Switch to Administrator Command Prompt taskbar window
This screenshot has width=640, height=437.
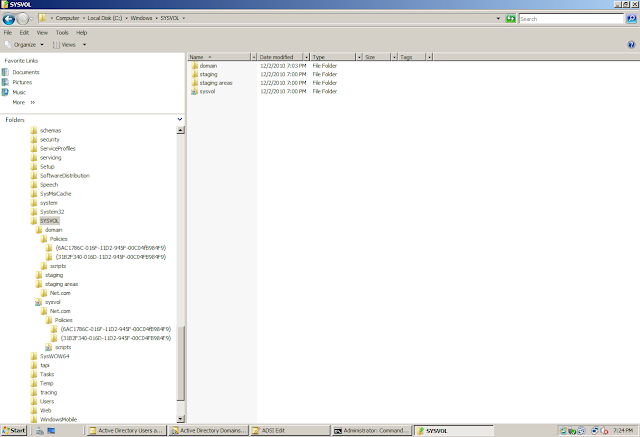tap(372, 430)
